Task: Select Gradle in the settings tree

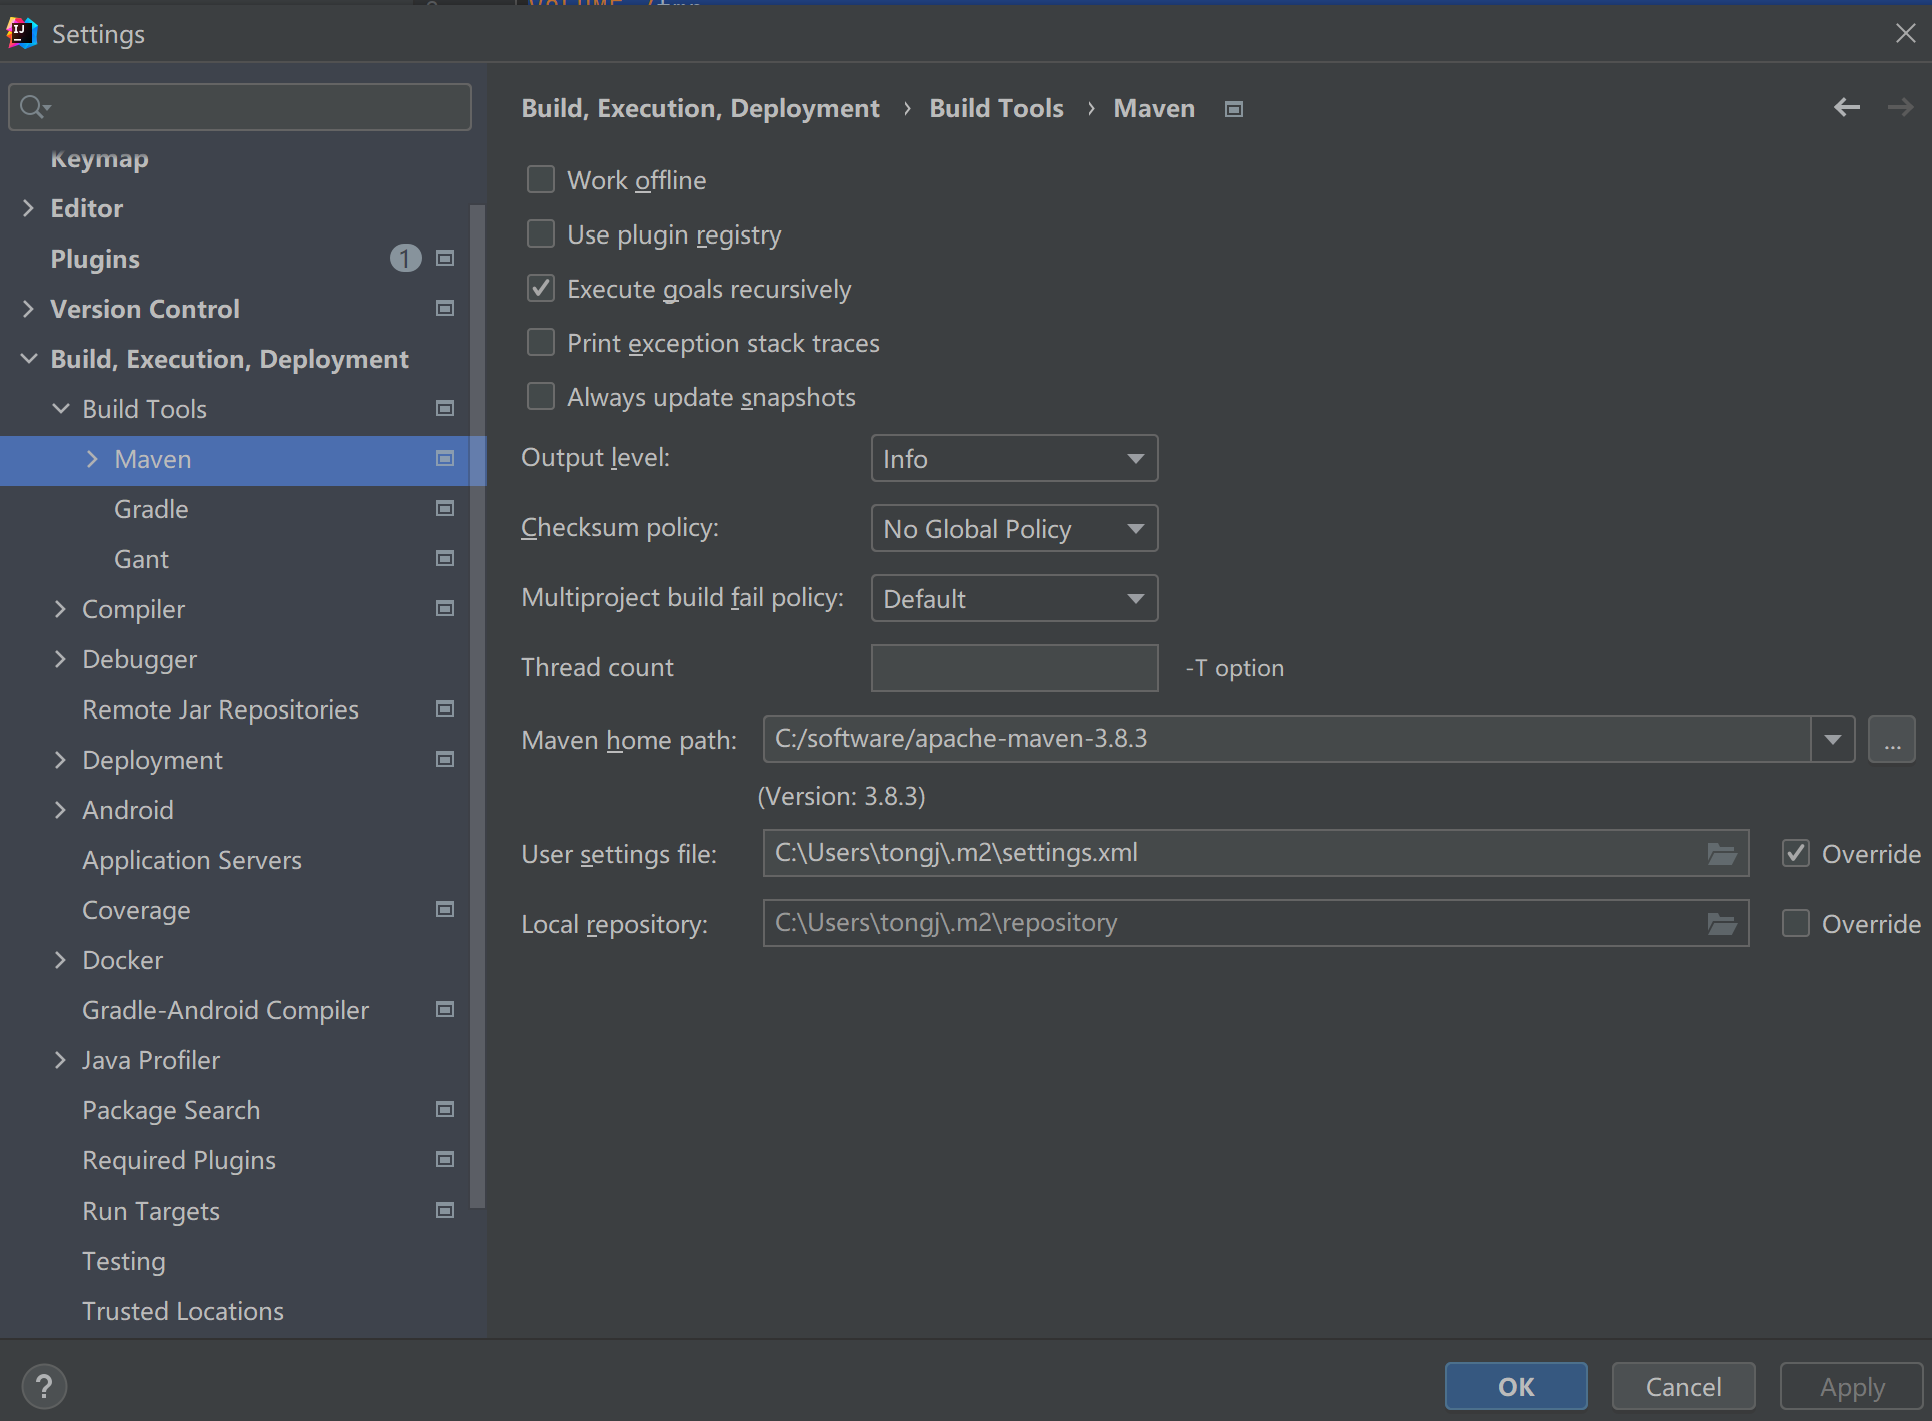Action: (x=151, y=509)
